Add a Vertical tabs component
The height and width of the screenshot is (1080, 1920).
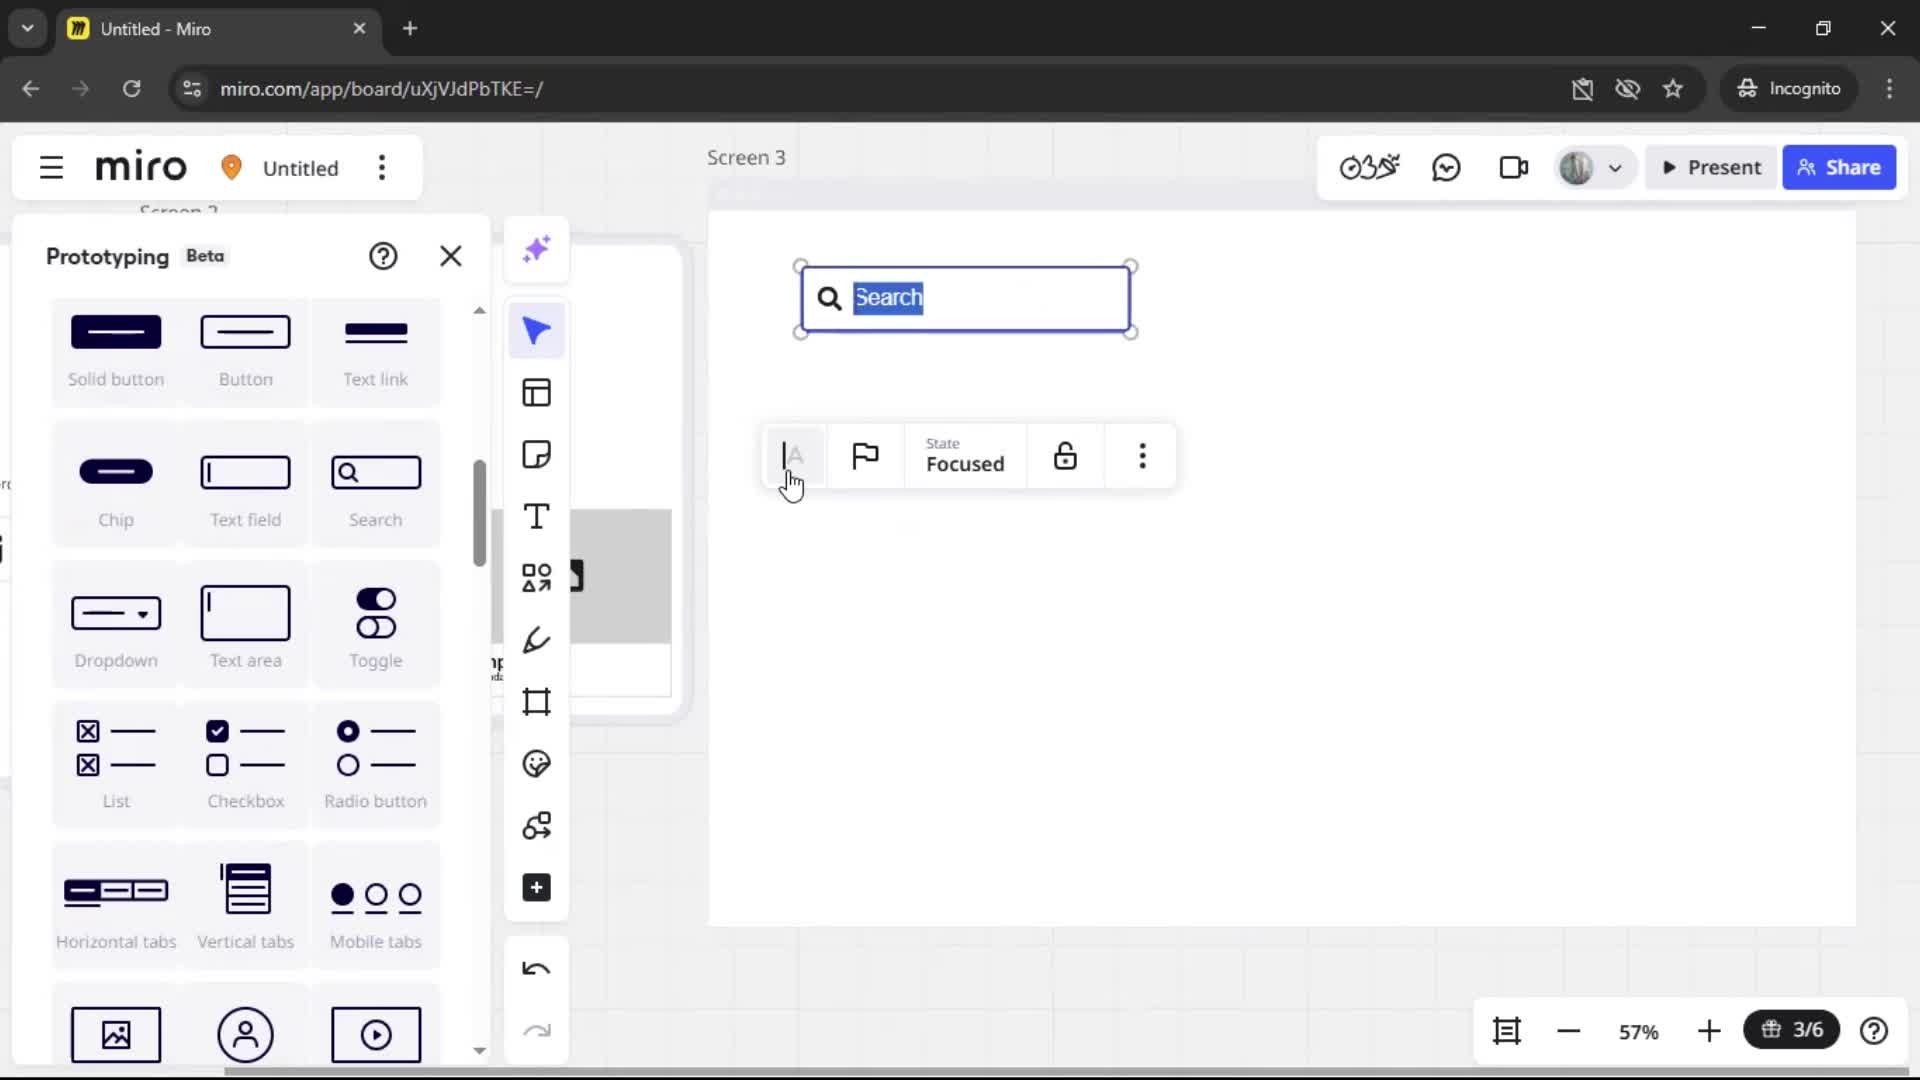pos(246,906)
